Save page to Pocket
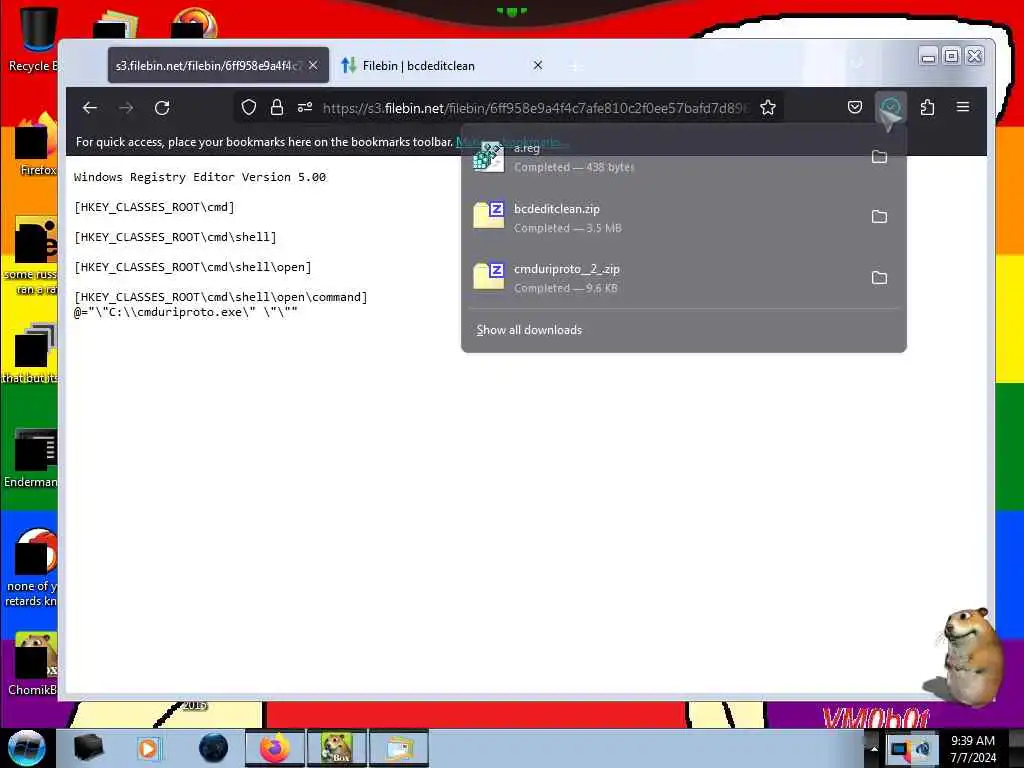 click(x=854, y=108)
